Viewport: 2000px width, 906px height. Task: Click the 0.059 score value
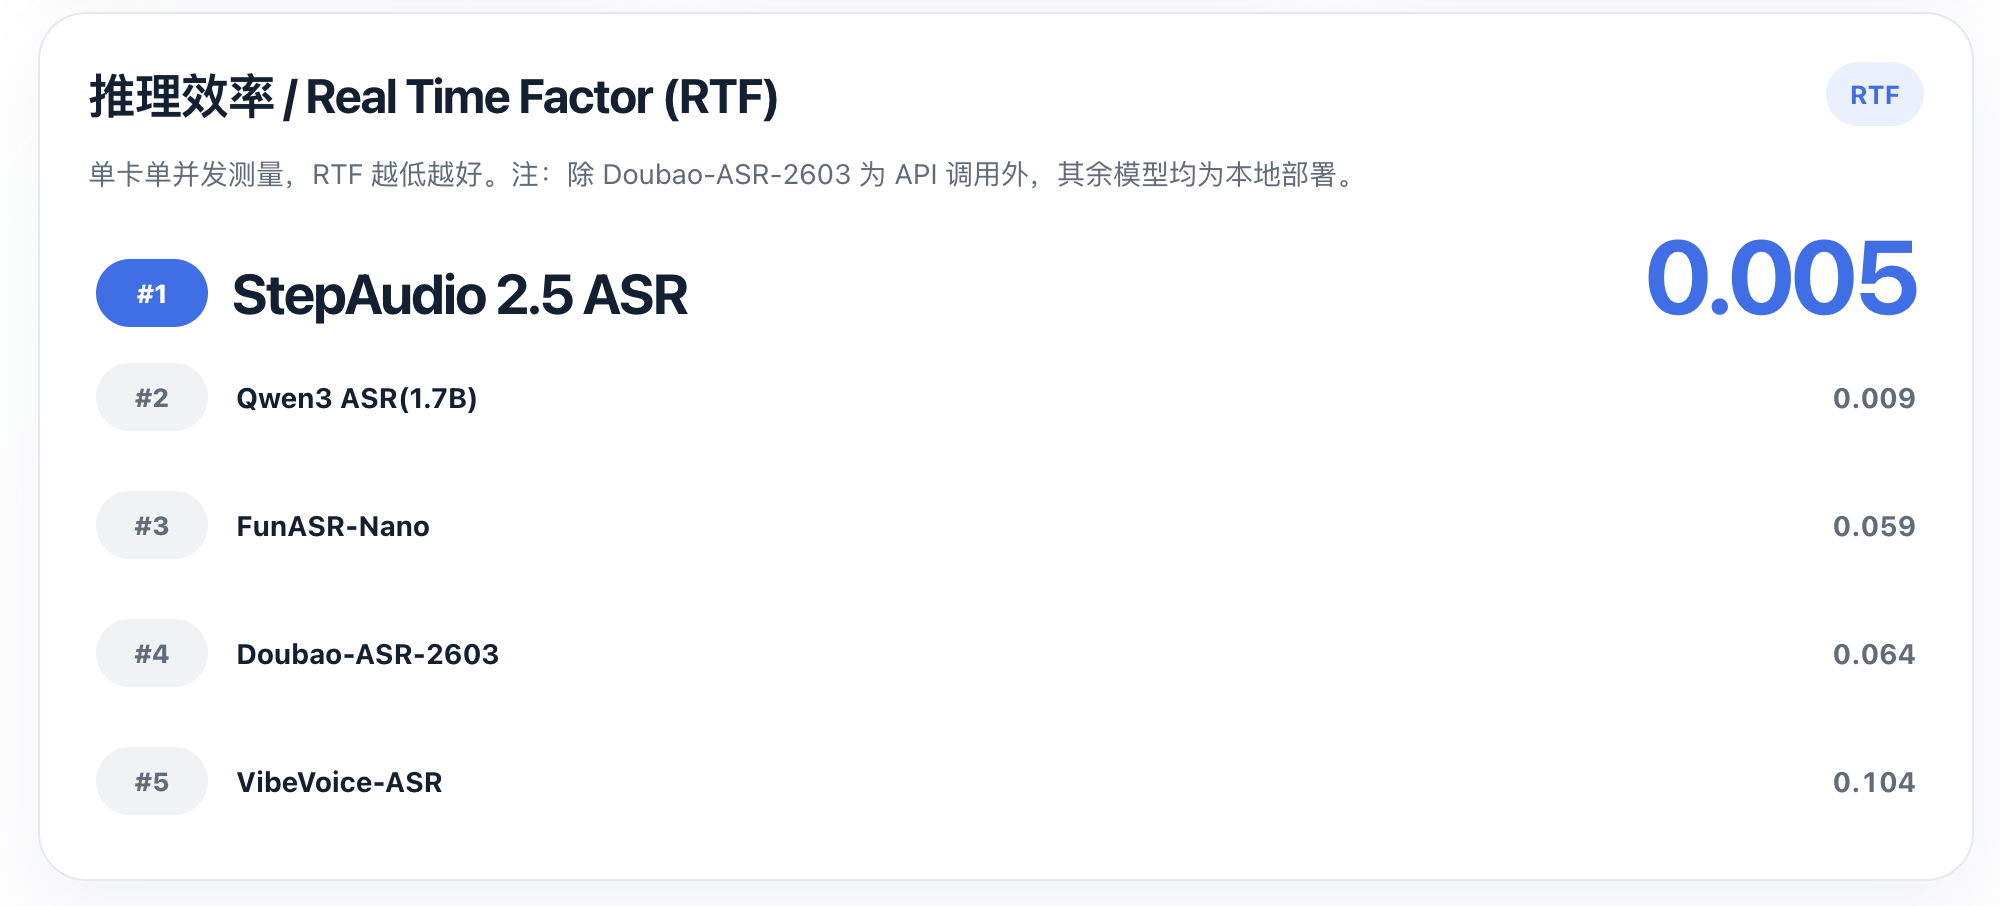coord(1873,526)
